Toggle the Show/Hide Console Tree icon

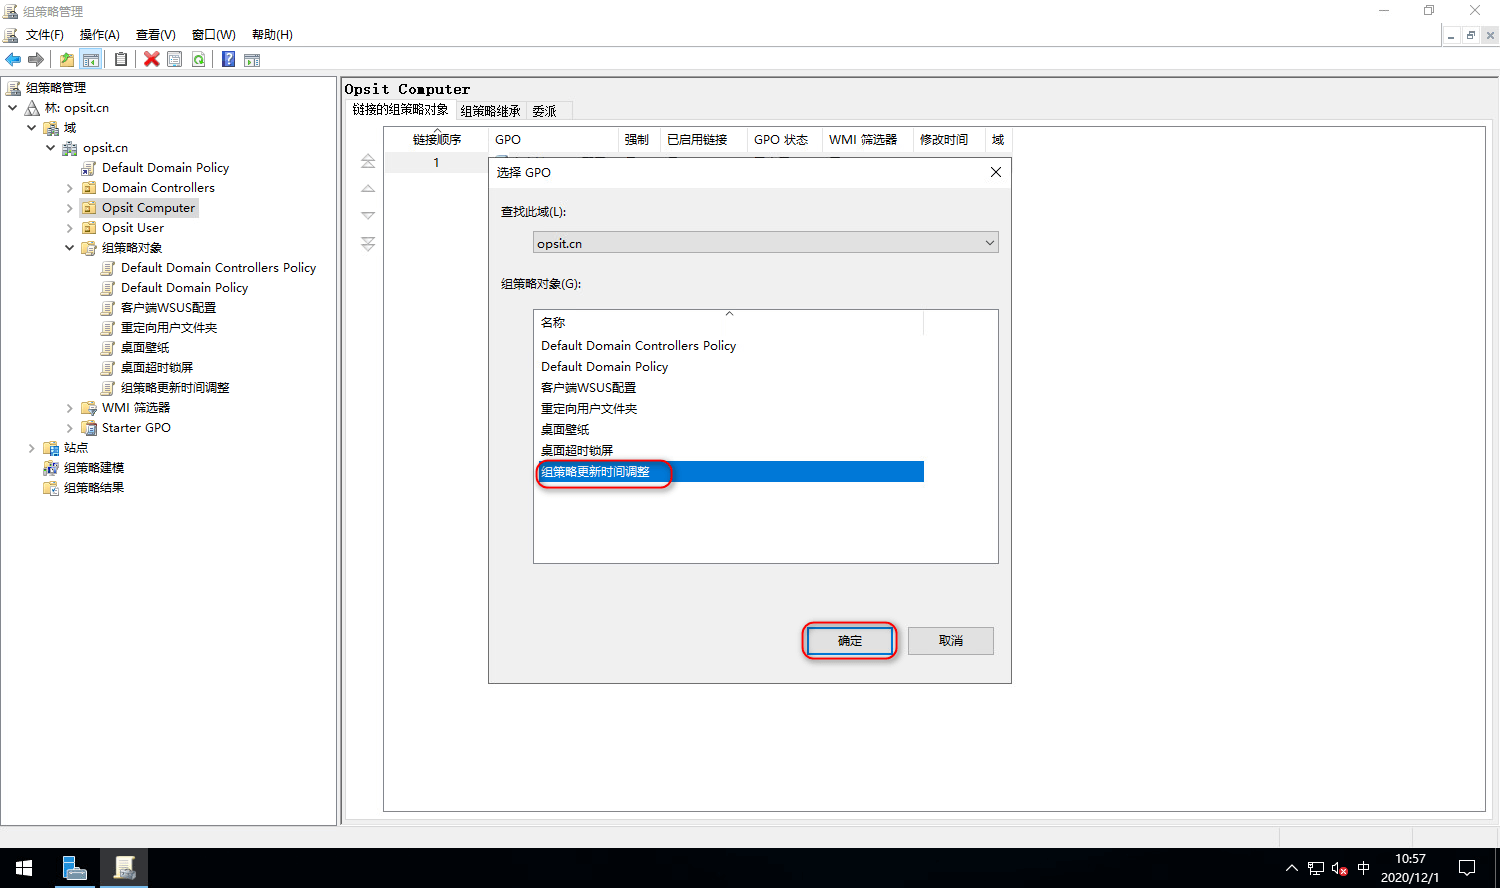click(91, 60)
